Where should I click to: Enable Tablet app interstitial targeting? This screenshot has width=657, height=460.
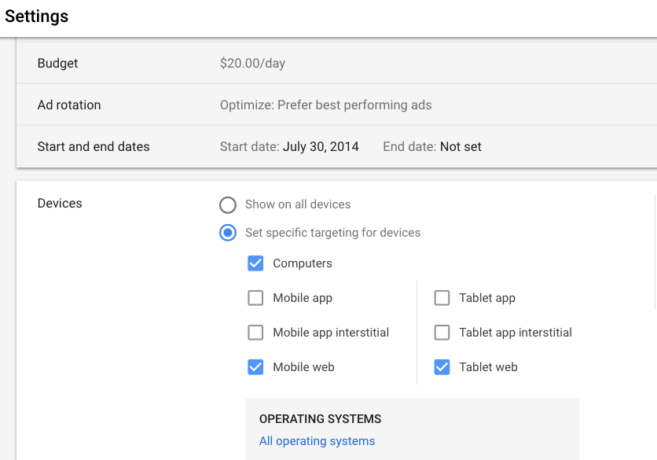(x=442, y=333)
